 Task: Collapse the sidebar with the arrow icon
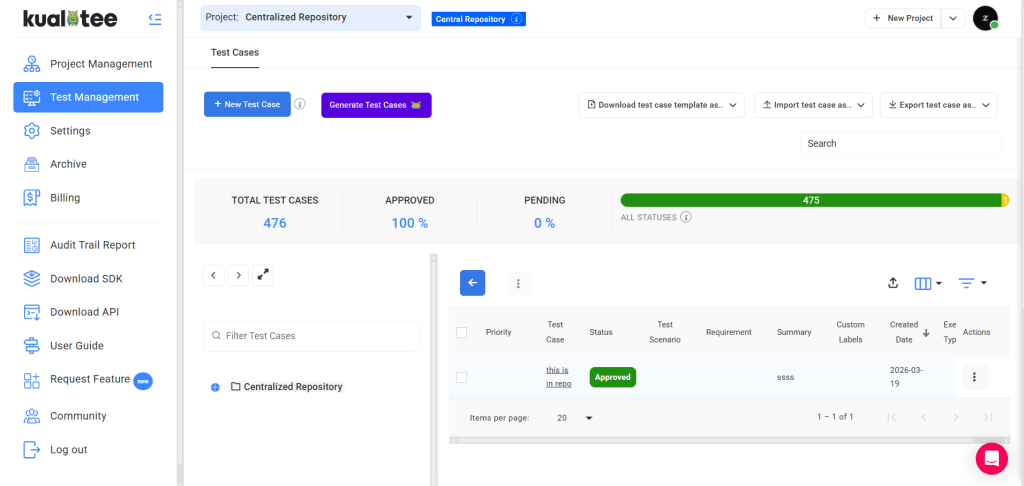155,19
